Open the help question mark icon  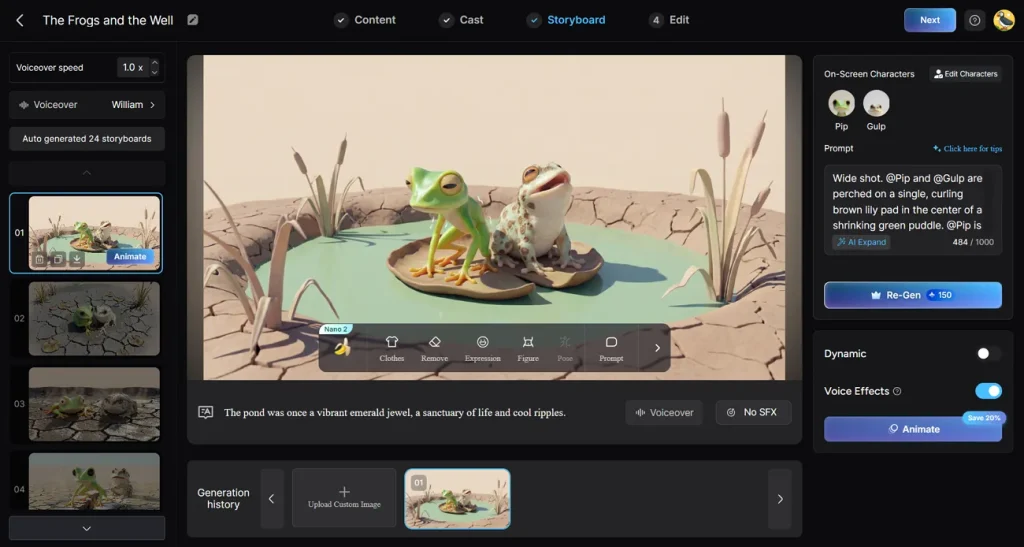pos(974,20)
